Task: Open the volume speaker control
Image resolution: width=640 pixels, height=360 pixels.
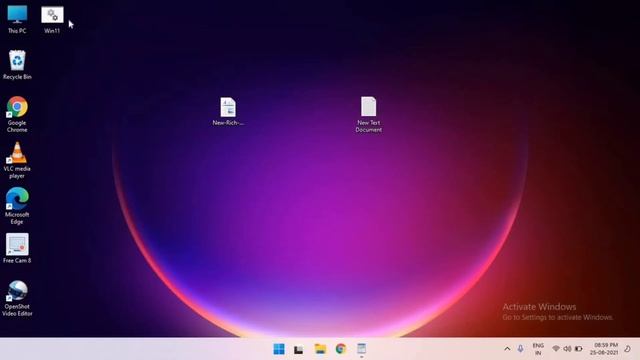Action: [567, 349]
